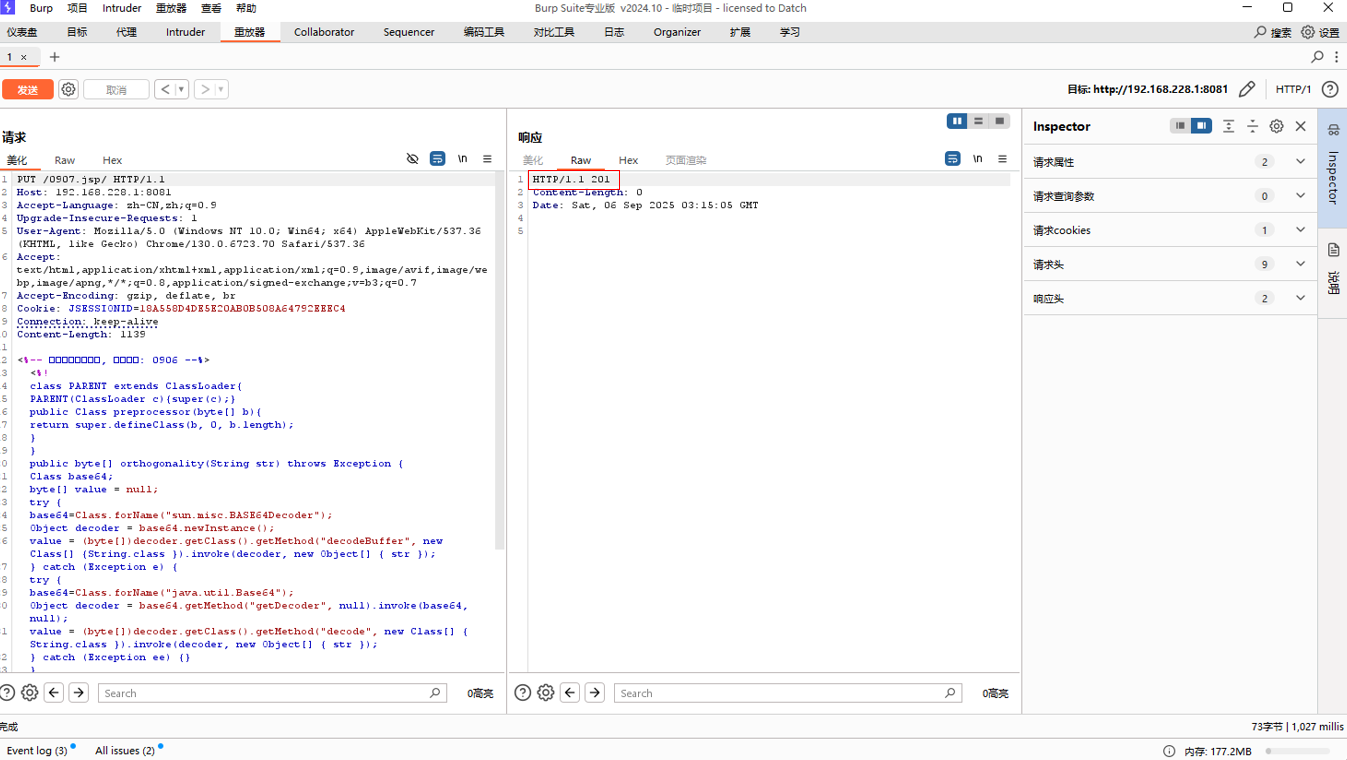Collapse all Inspector sections icon
Viewport: 1347px width, 760px height.
coord(1252,126)
